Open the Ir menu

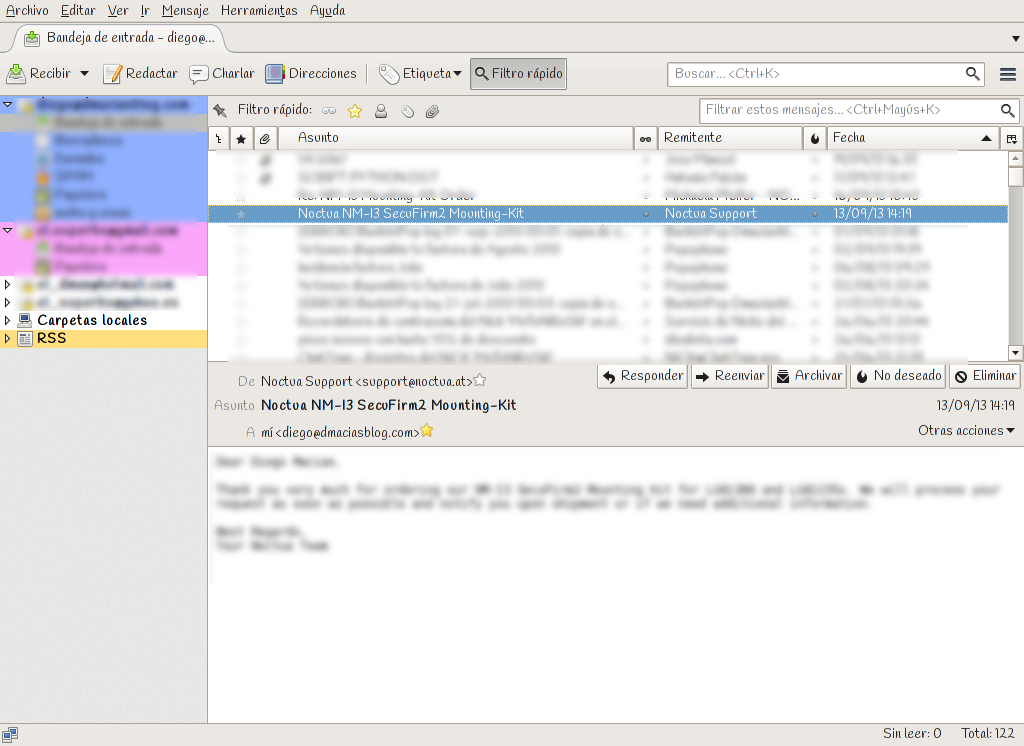click(x=145, y=10)
